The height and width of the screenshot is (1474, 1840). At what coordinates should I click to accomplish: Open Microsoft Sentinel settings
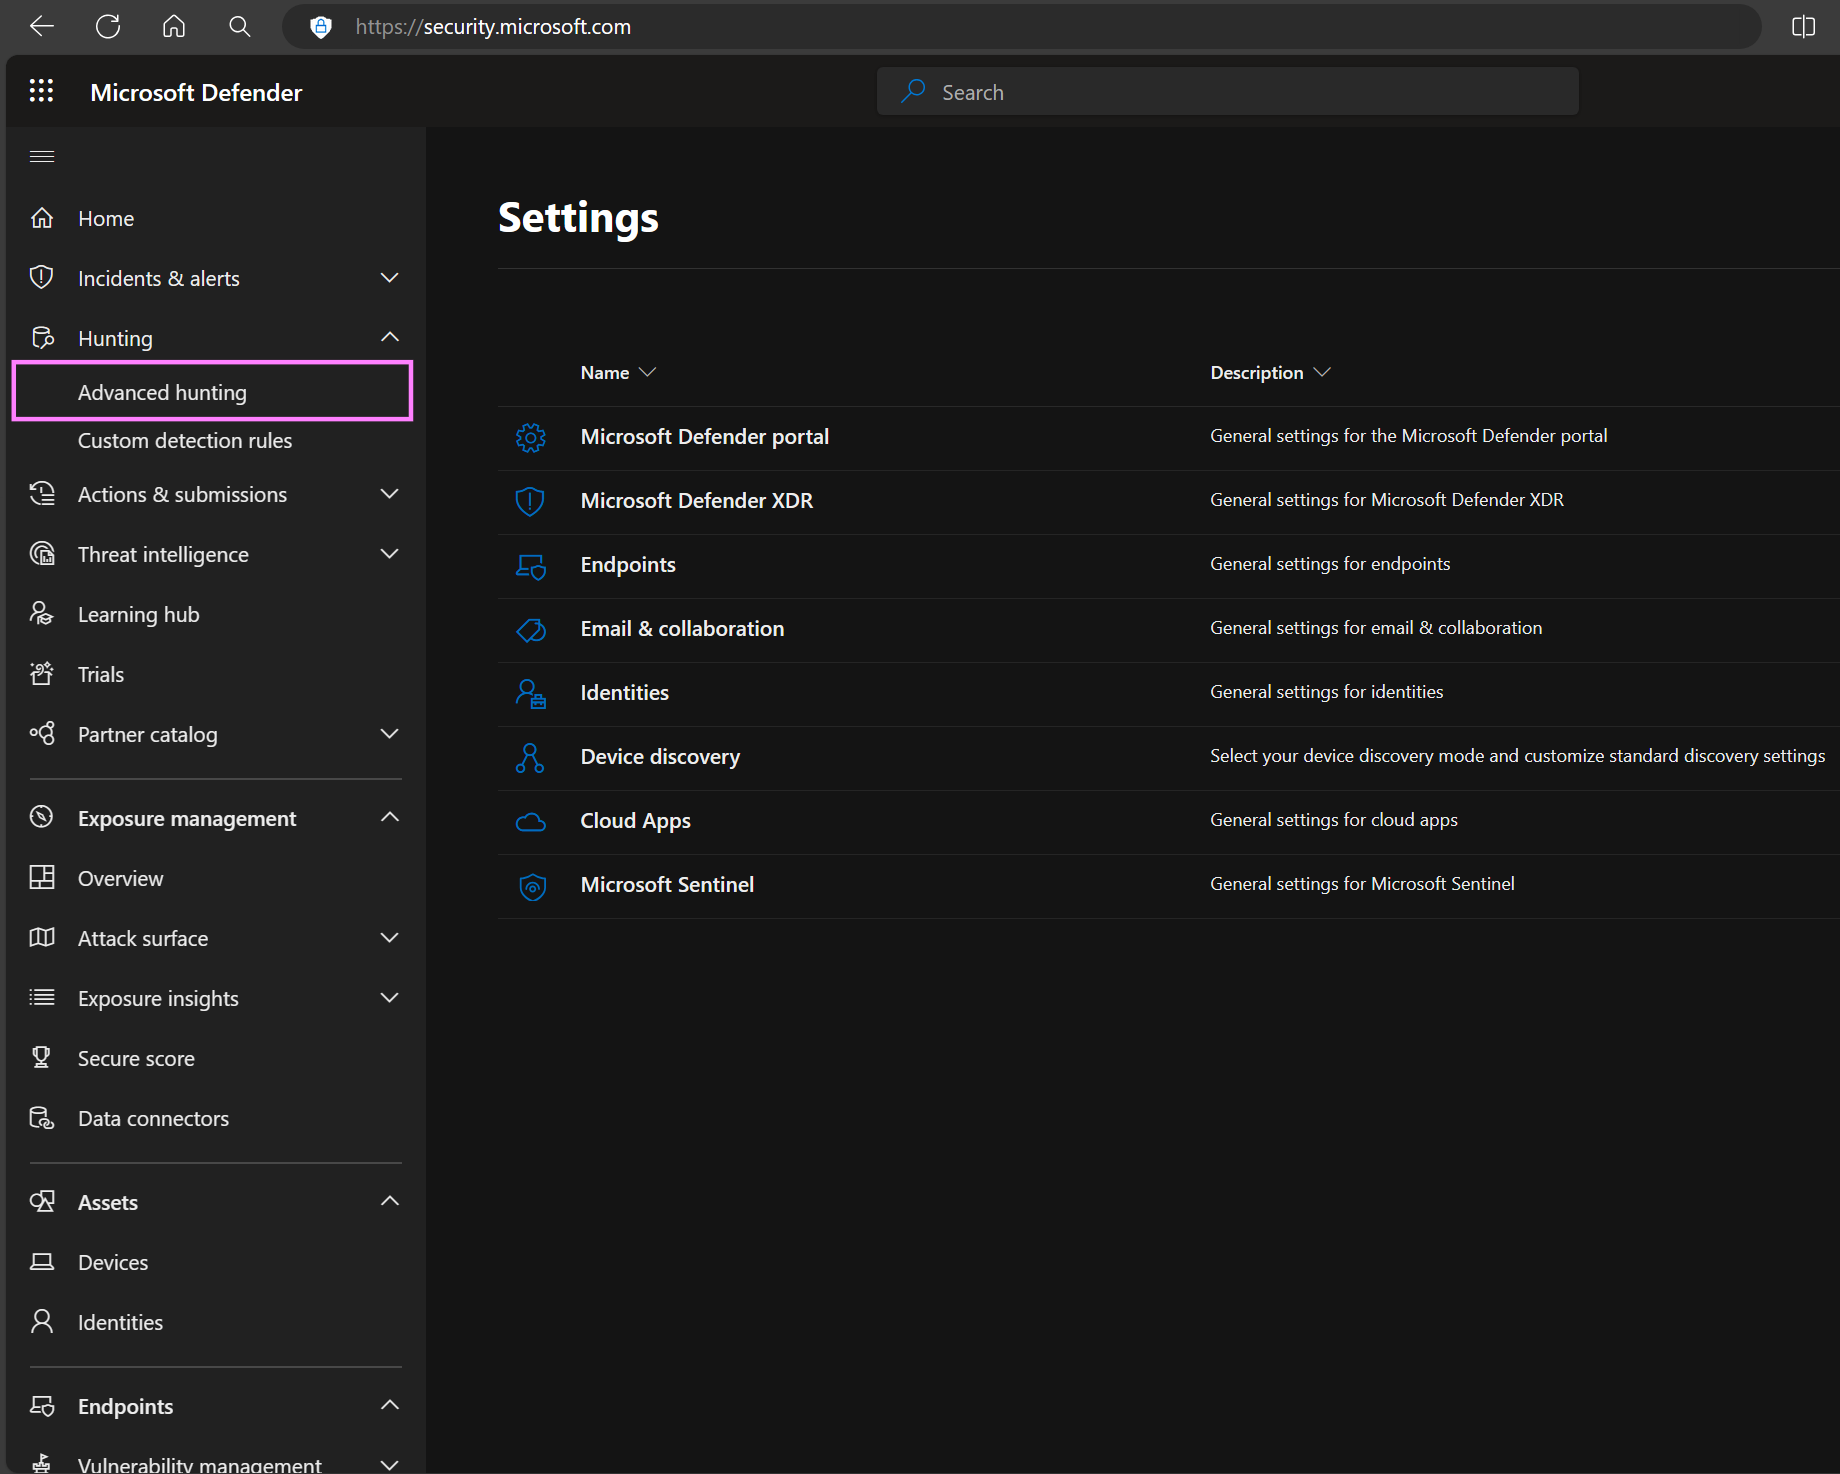667,885
